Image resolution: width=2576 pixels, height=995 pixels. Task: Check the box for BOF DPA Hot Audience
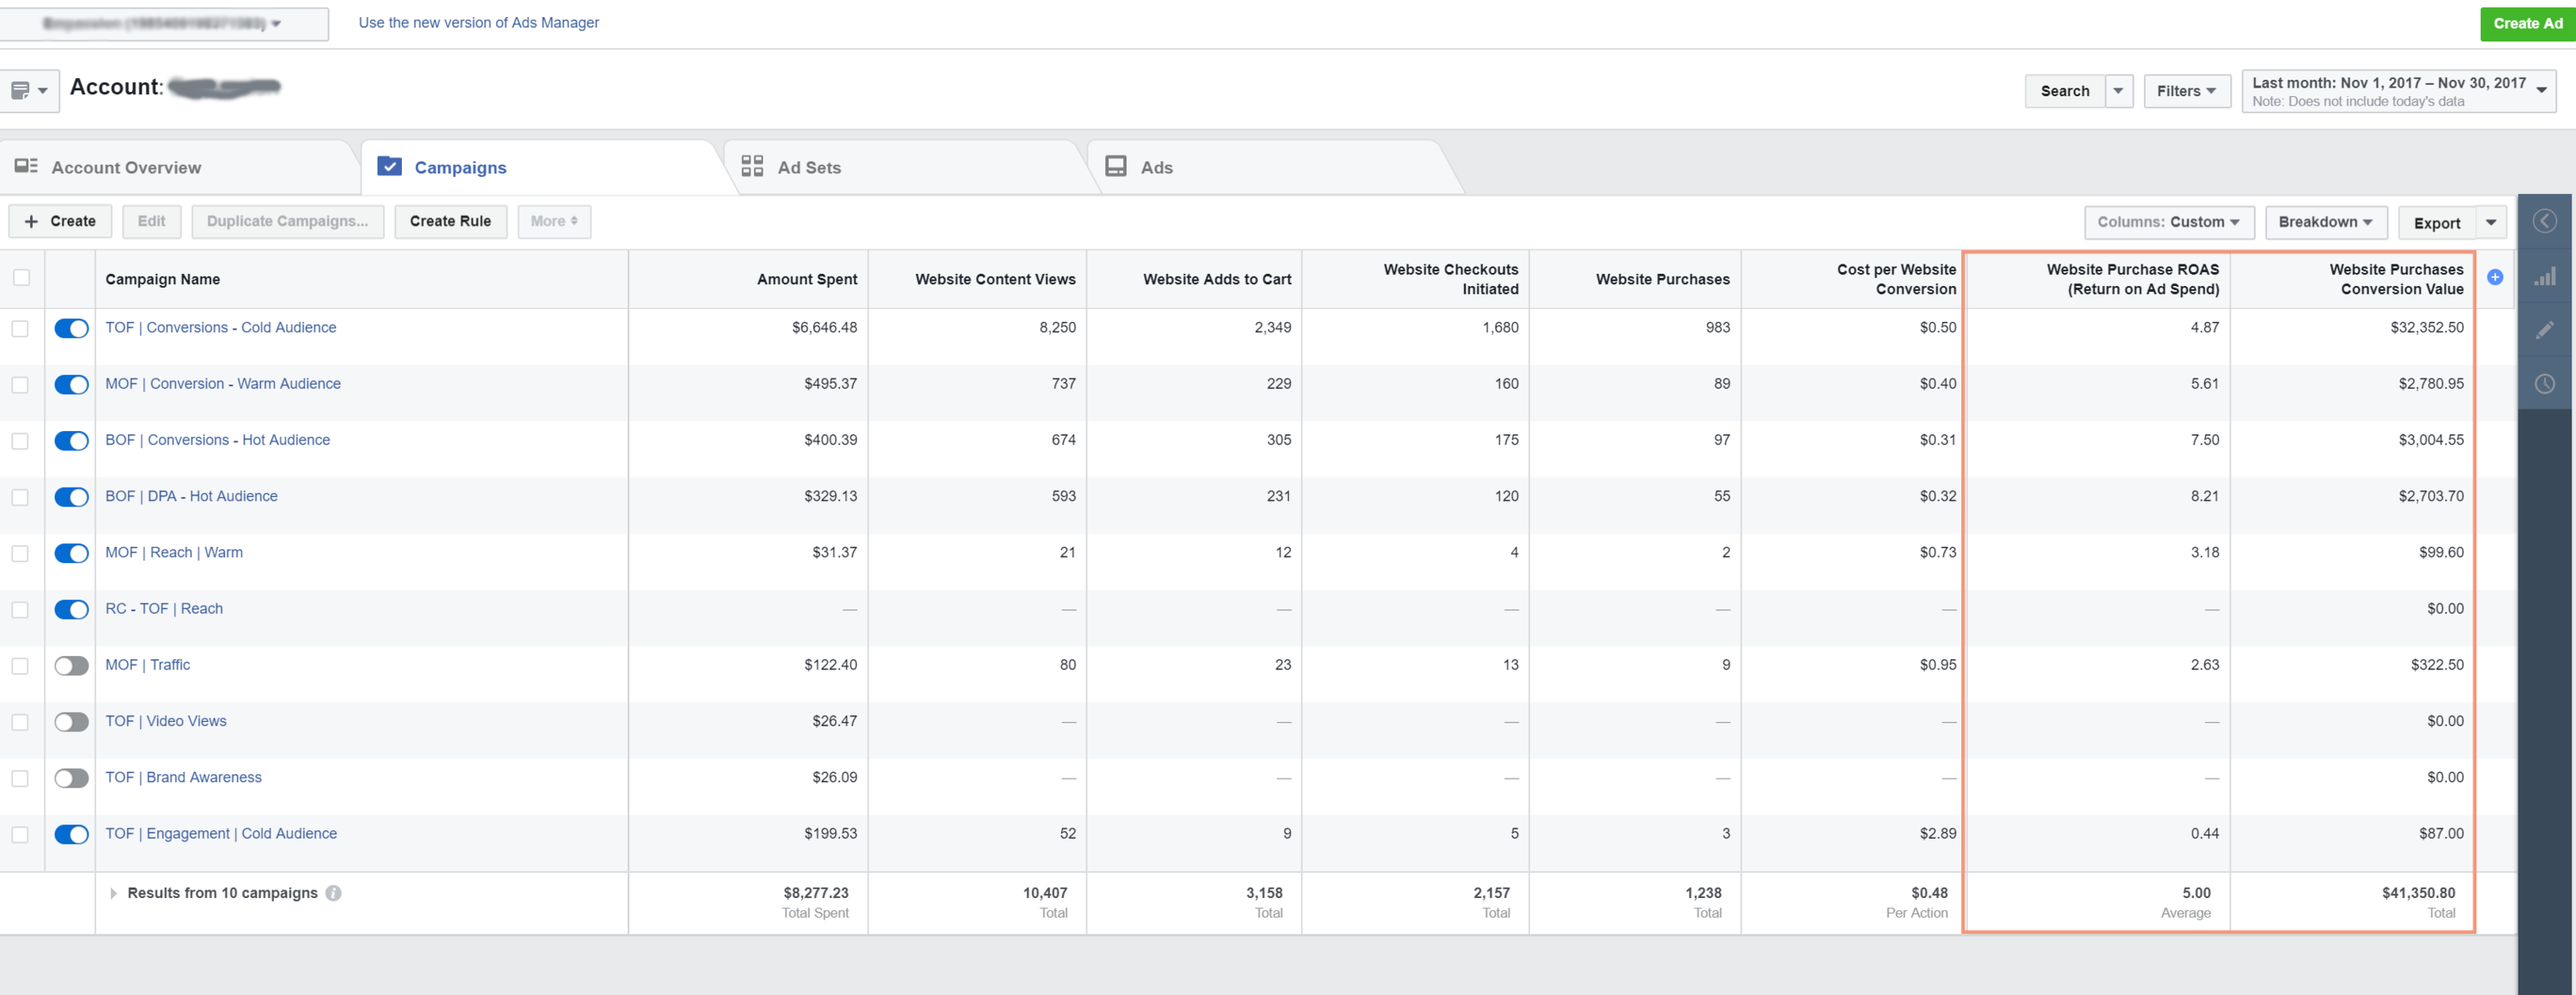pos(20,497)
